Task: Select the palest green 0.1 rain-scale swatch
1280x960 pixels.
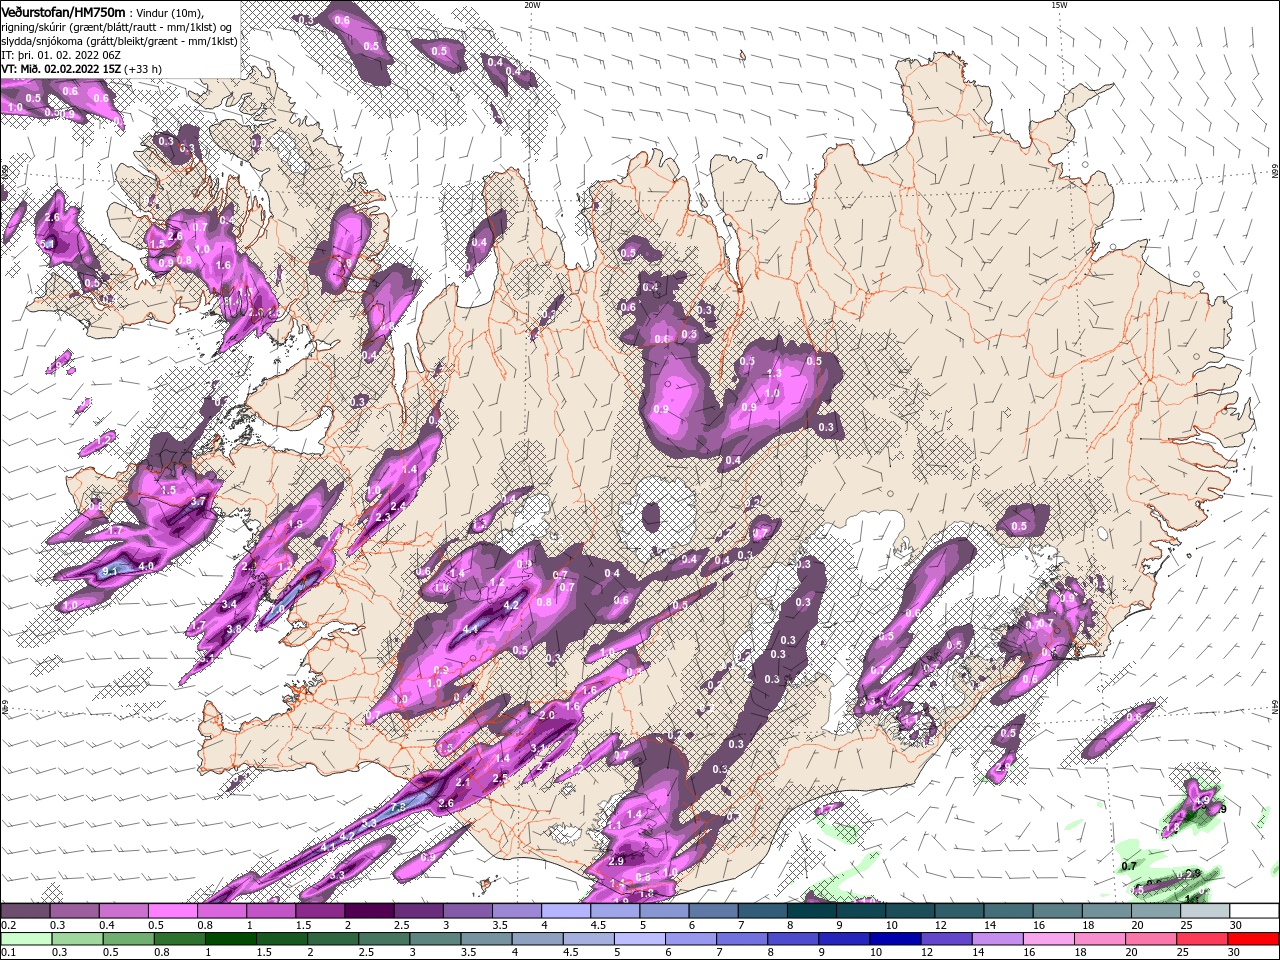Action: 25,939
